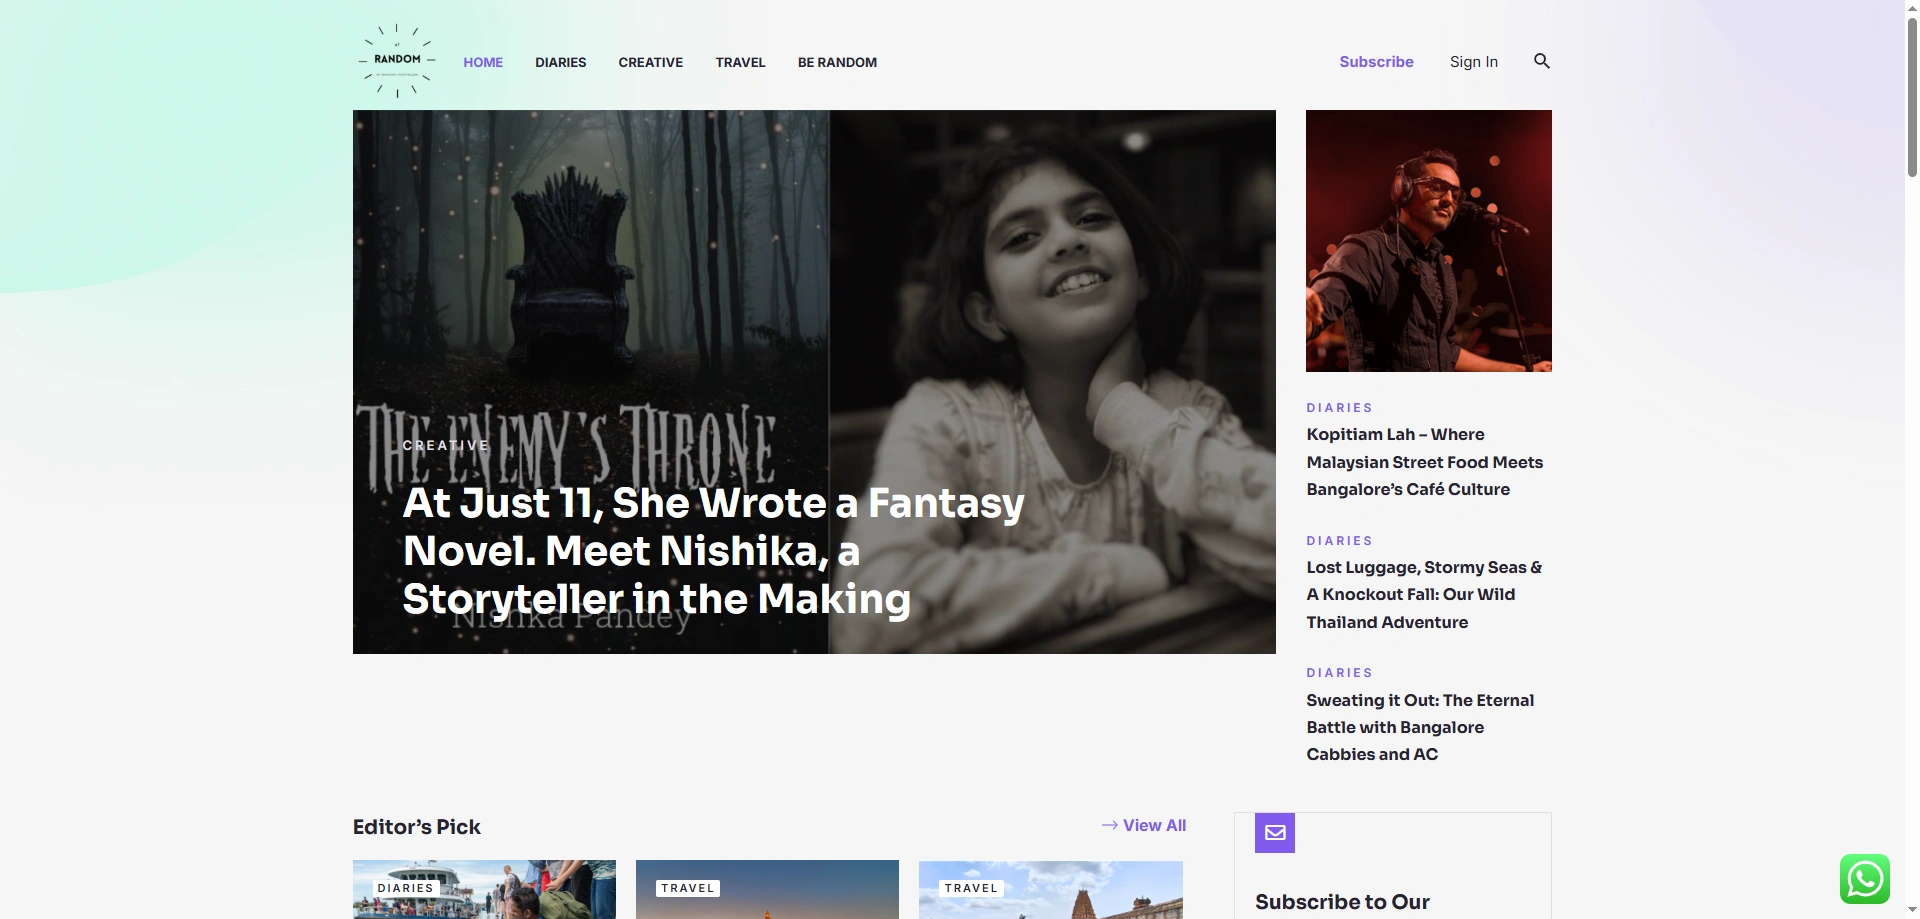
Task: Click the Subscribe link in header
Action: click(x=1376, y=62)
